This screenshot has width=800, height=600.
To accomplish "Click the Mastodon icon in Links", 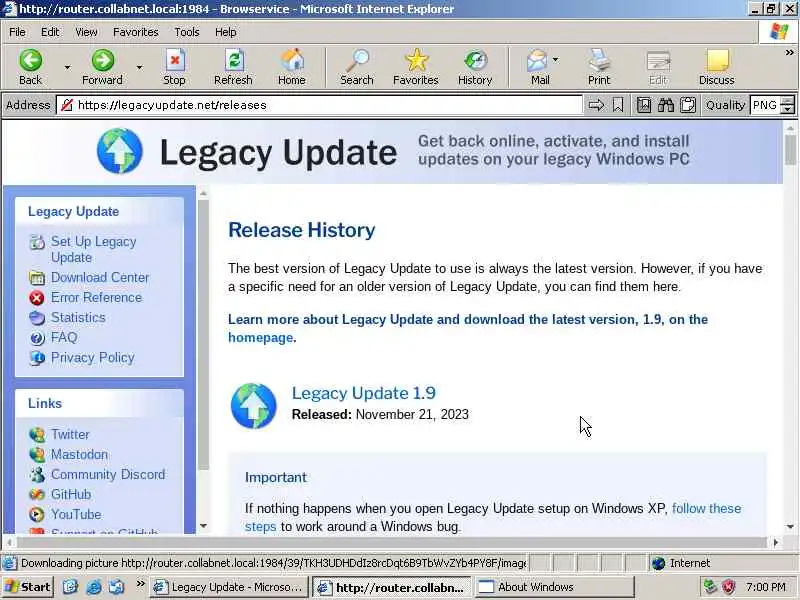I will tap(37, 455).
